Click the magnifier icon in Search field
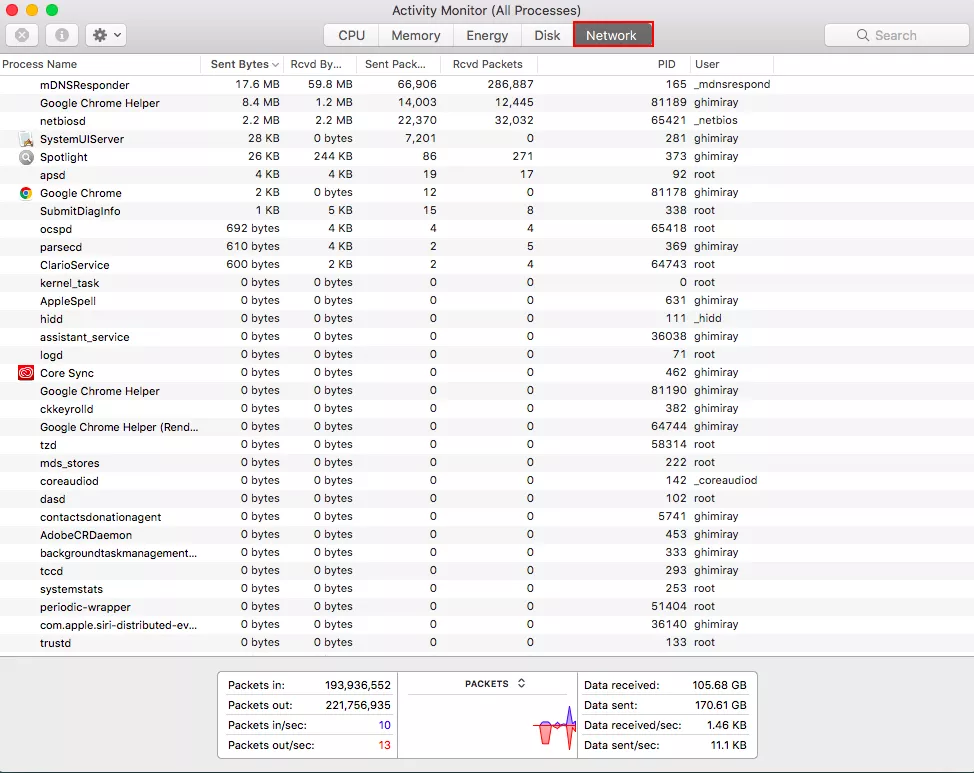Viewport: 974px width, 773px height. (863, 35)
